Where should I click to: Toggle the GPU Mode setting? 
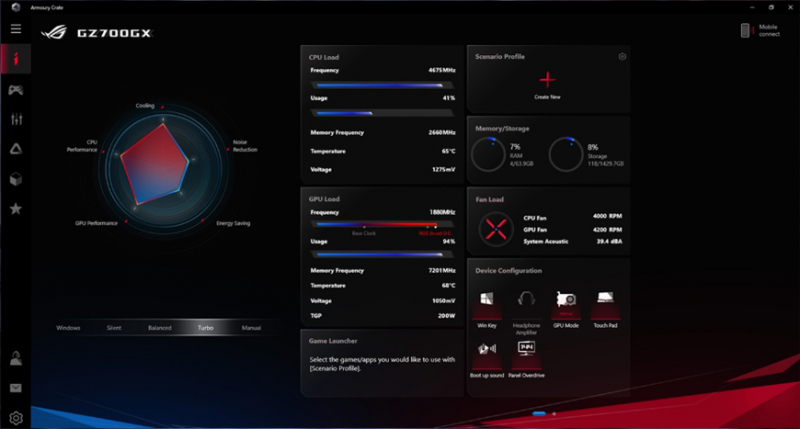(x=566, y=309)
